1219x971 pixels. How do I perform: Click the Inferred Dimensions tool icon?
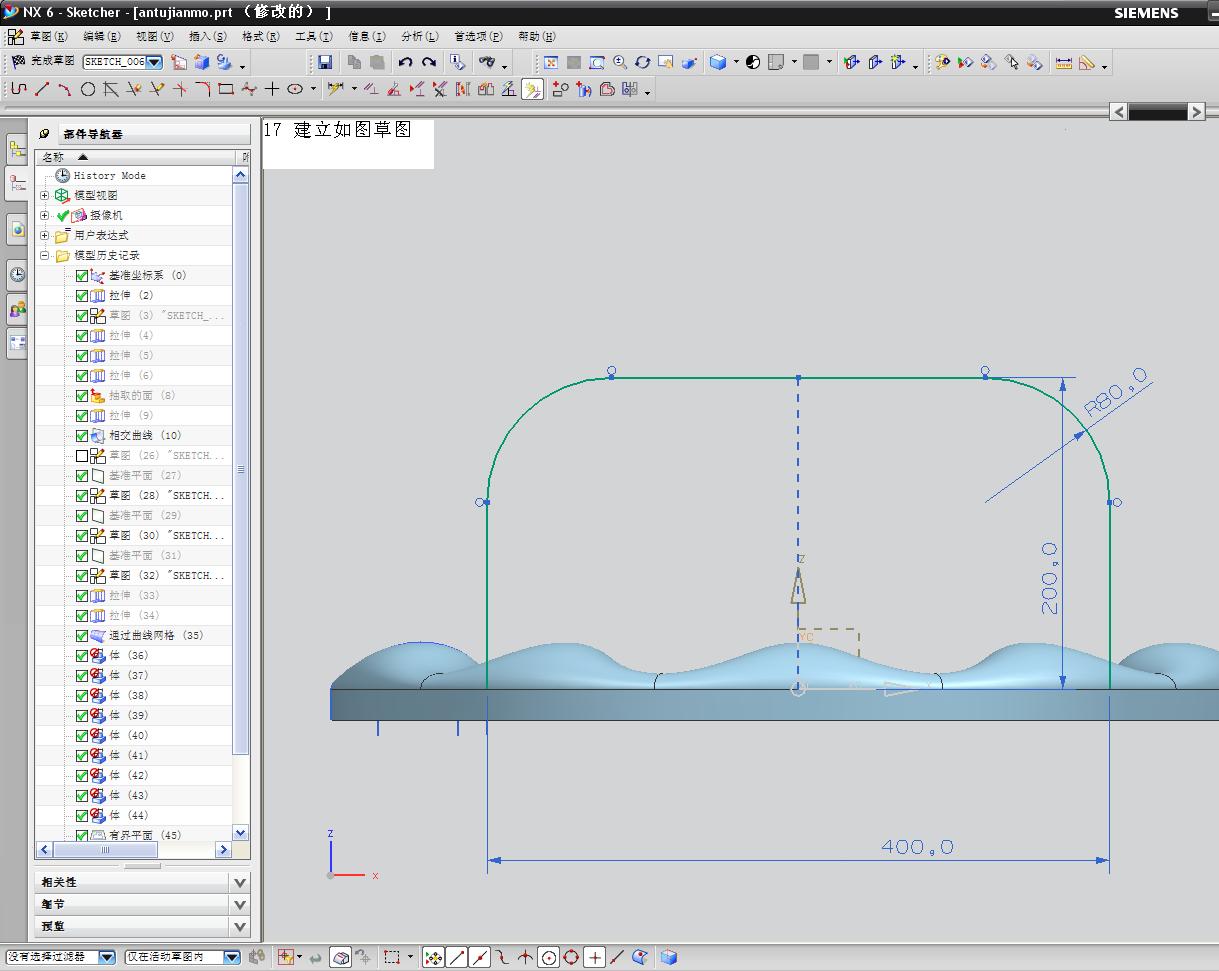pyautogui.click(x=335, y=89)
